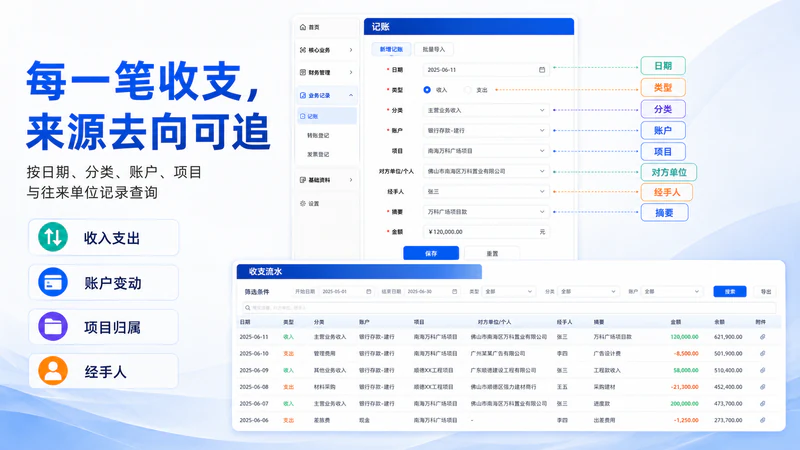Expand the 核心业务 menu chevron

click(x=351, y=50)
